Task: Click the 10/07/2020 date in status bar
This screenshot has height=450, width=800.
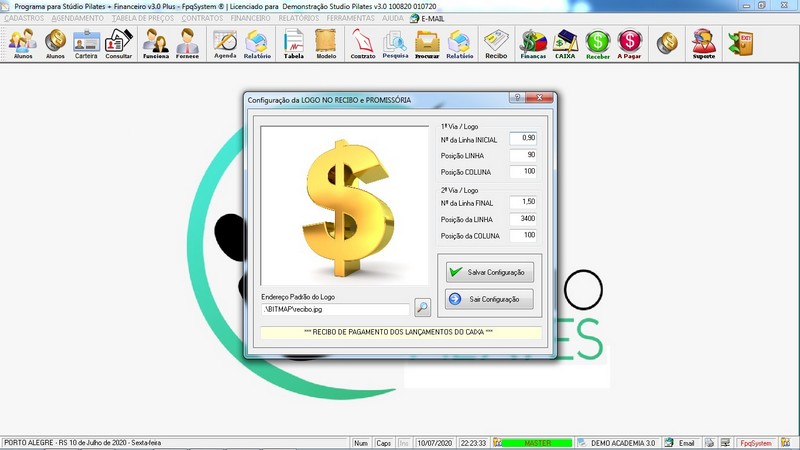Action: pos(435,443)
